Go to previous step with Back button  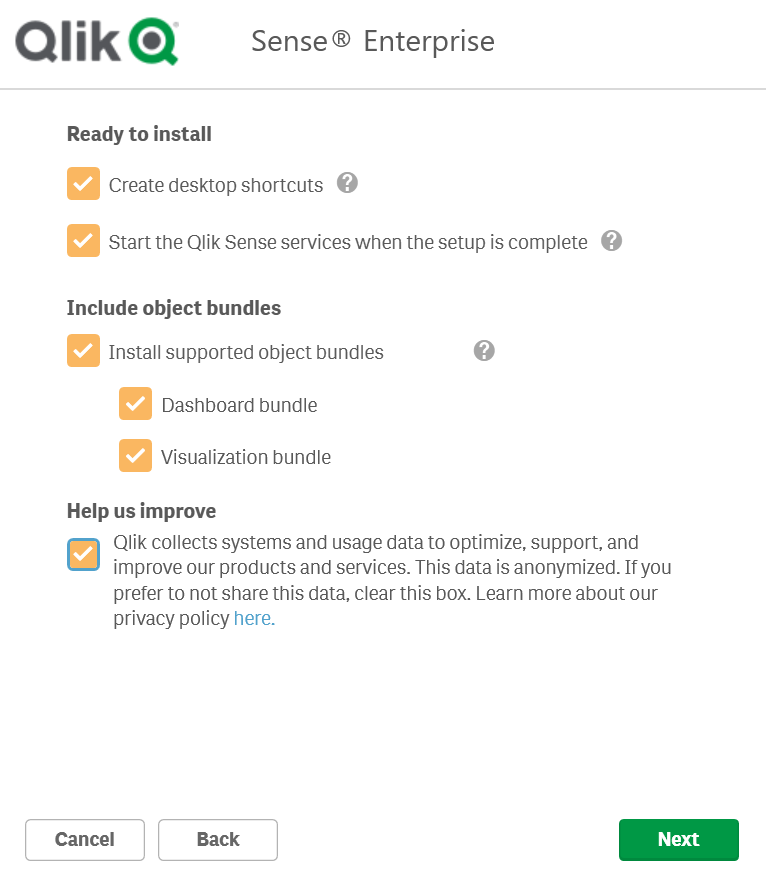pyautogui.click(x=218, y=840)
